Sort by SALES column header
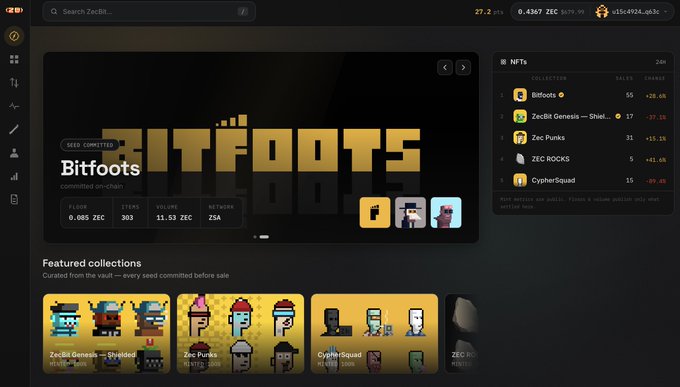The width and height of the screenshot is (680, 387). coord(624,79)
